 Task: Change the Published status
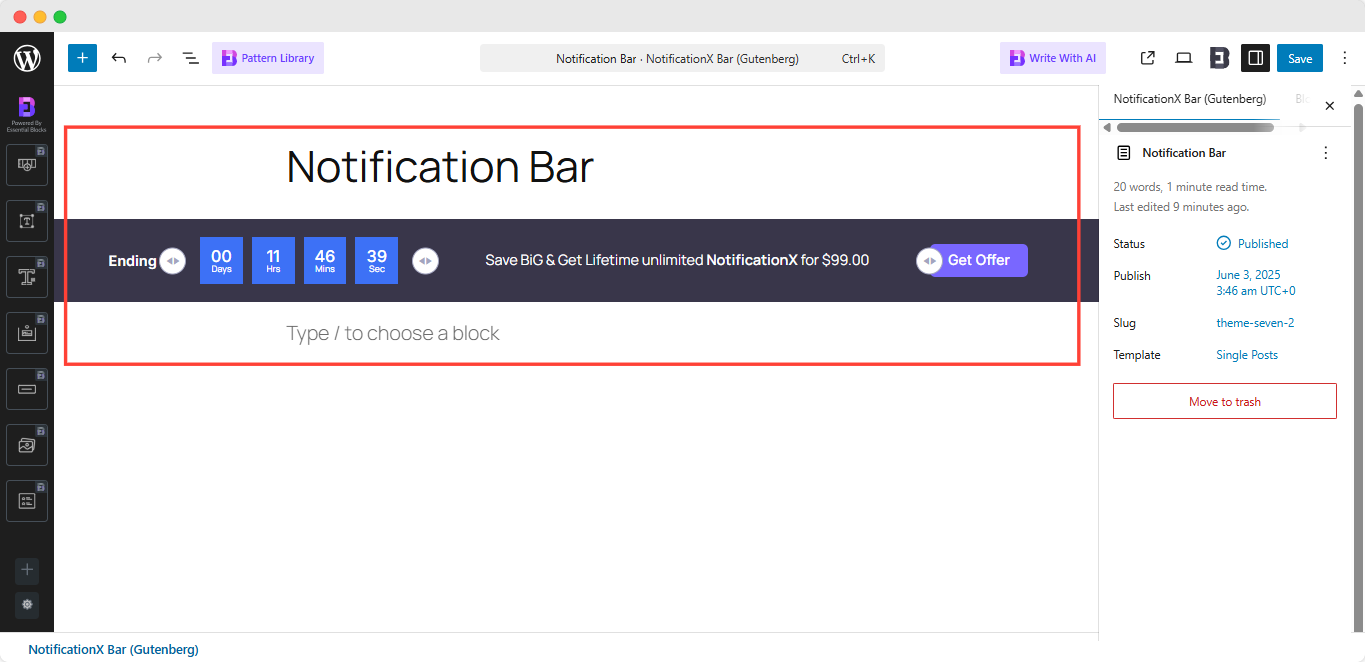tap(1252, 243)
